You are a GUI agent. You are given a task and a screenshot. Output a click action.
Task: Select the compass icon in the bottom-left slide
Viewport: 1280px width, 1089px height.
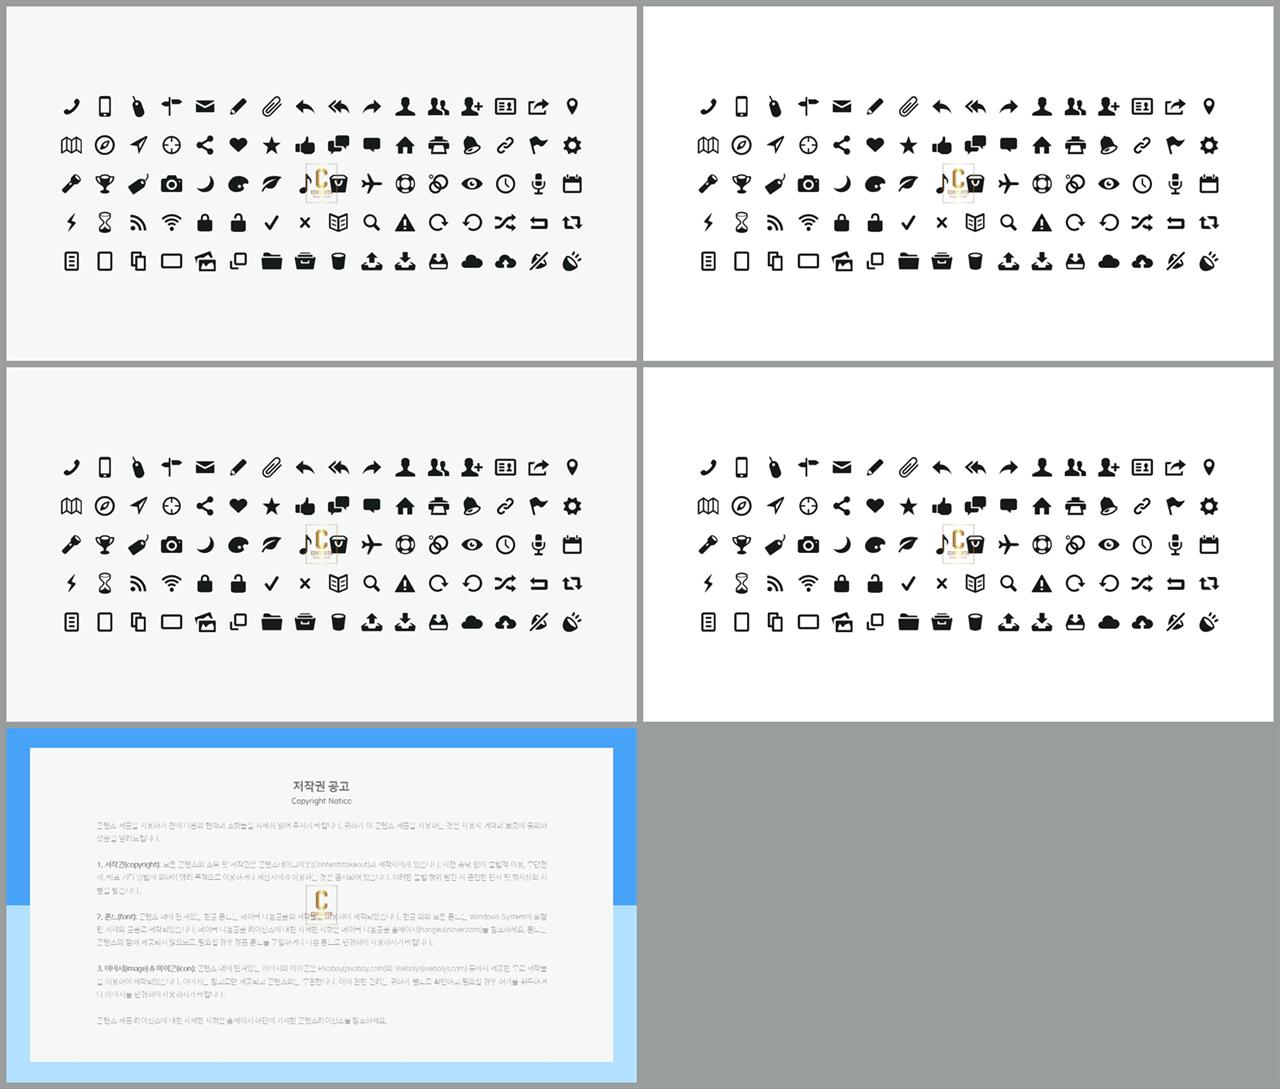click(105, 506)
